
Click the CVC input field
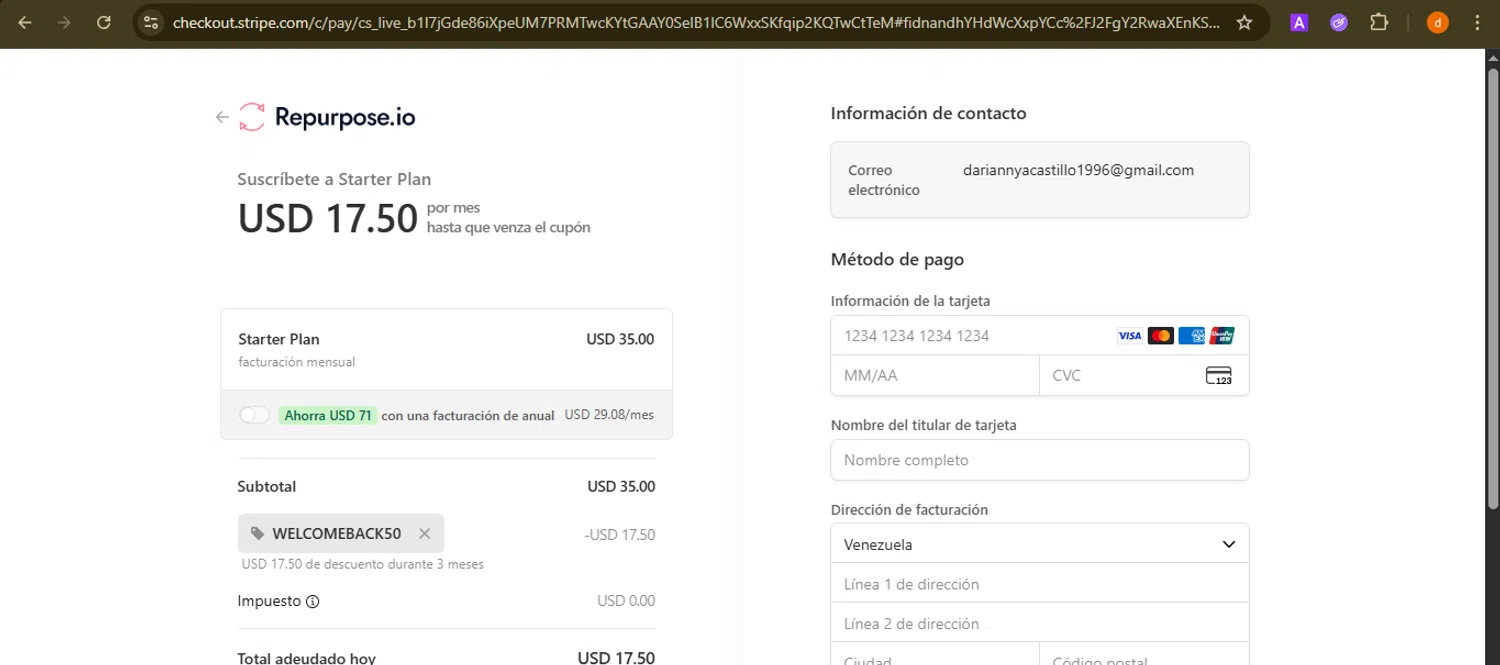coord(1144,376)
